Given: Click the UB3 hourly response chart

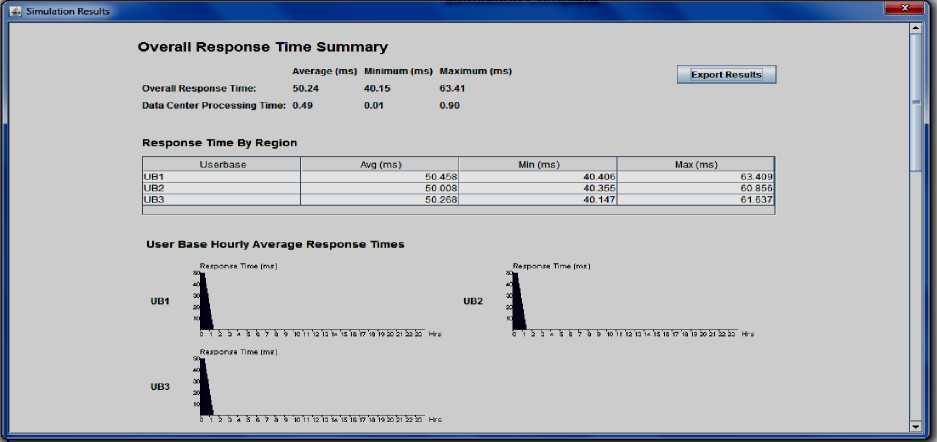Looking at the screenshot, I should [315, 386].
